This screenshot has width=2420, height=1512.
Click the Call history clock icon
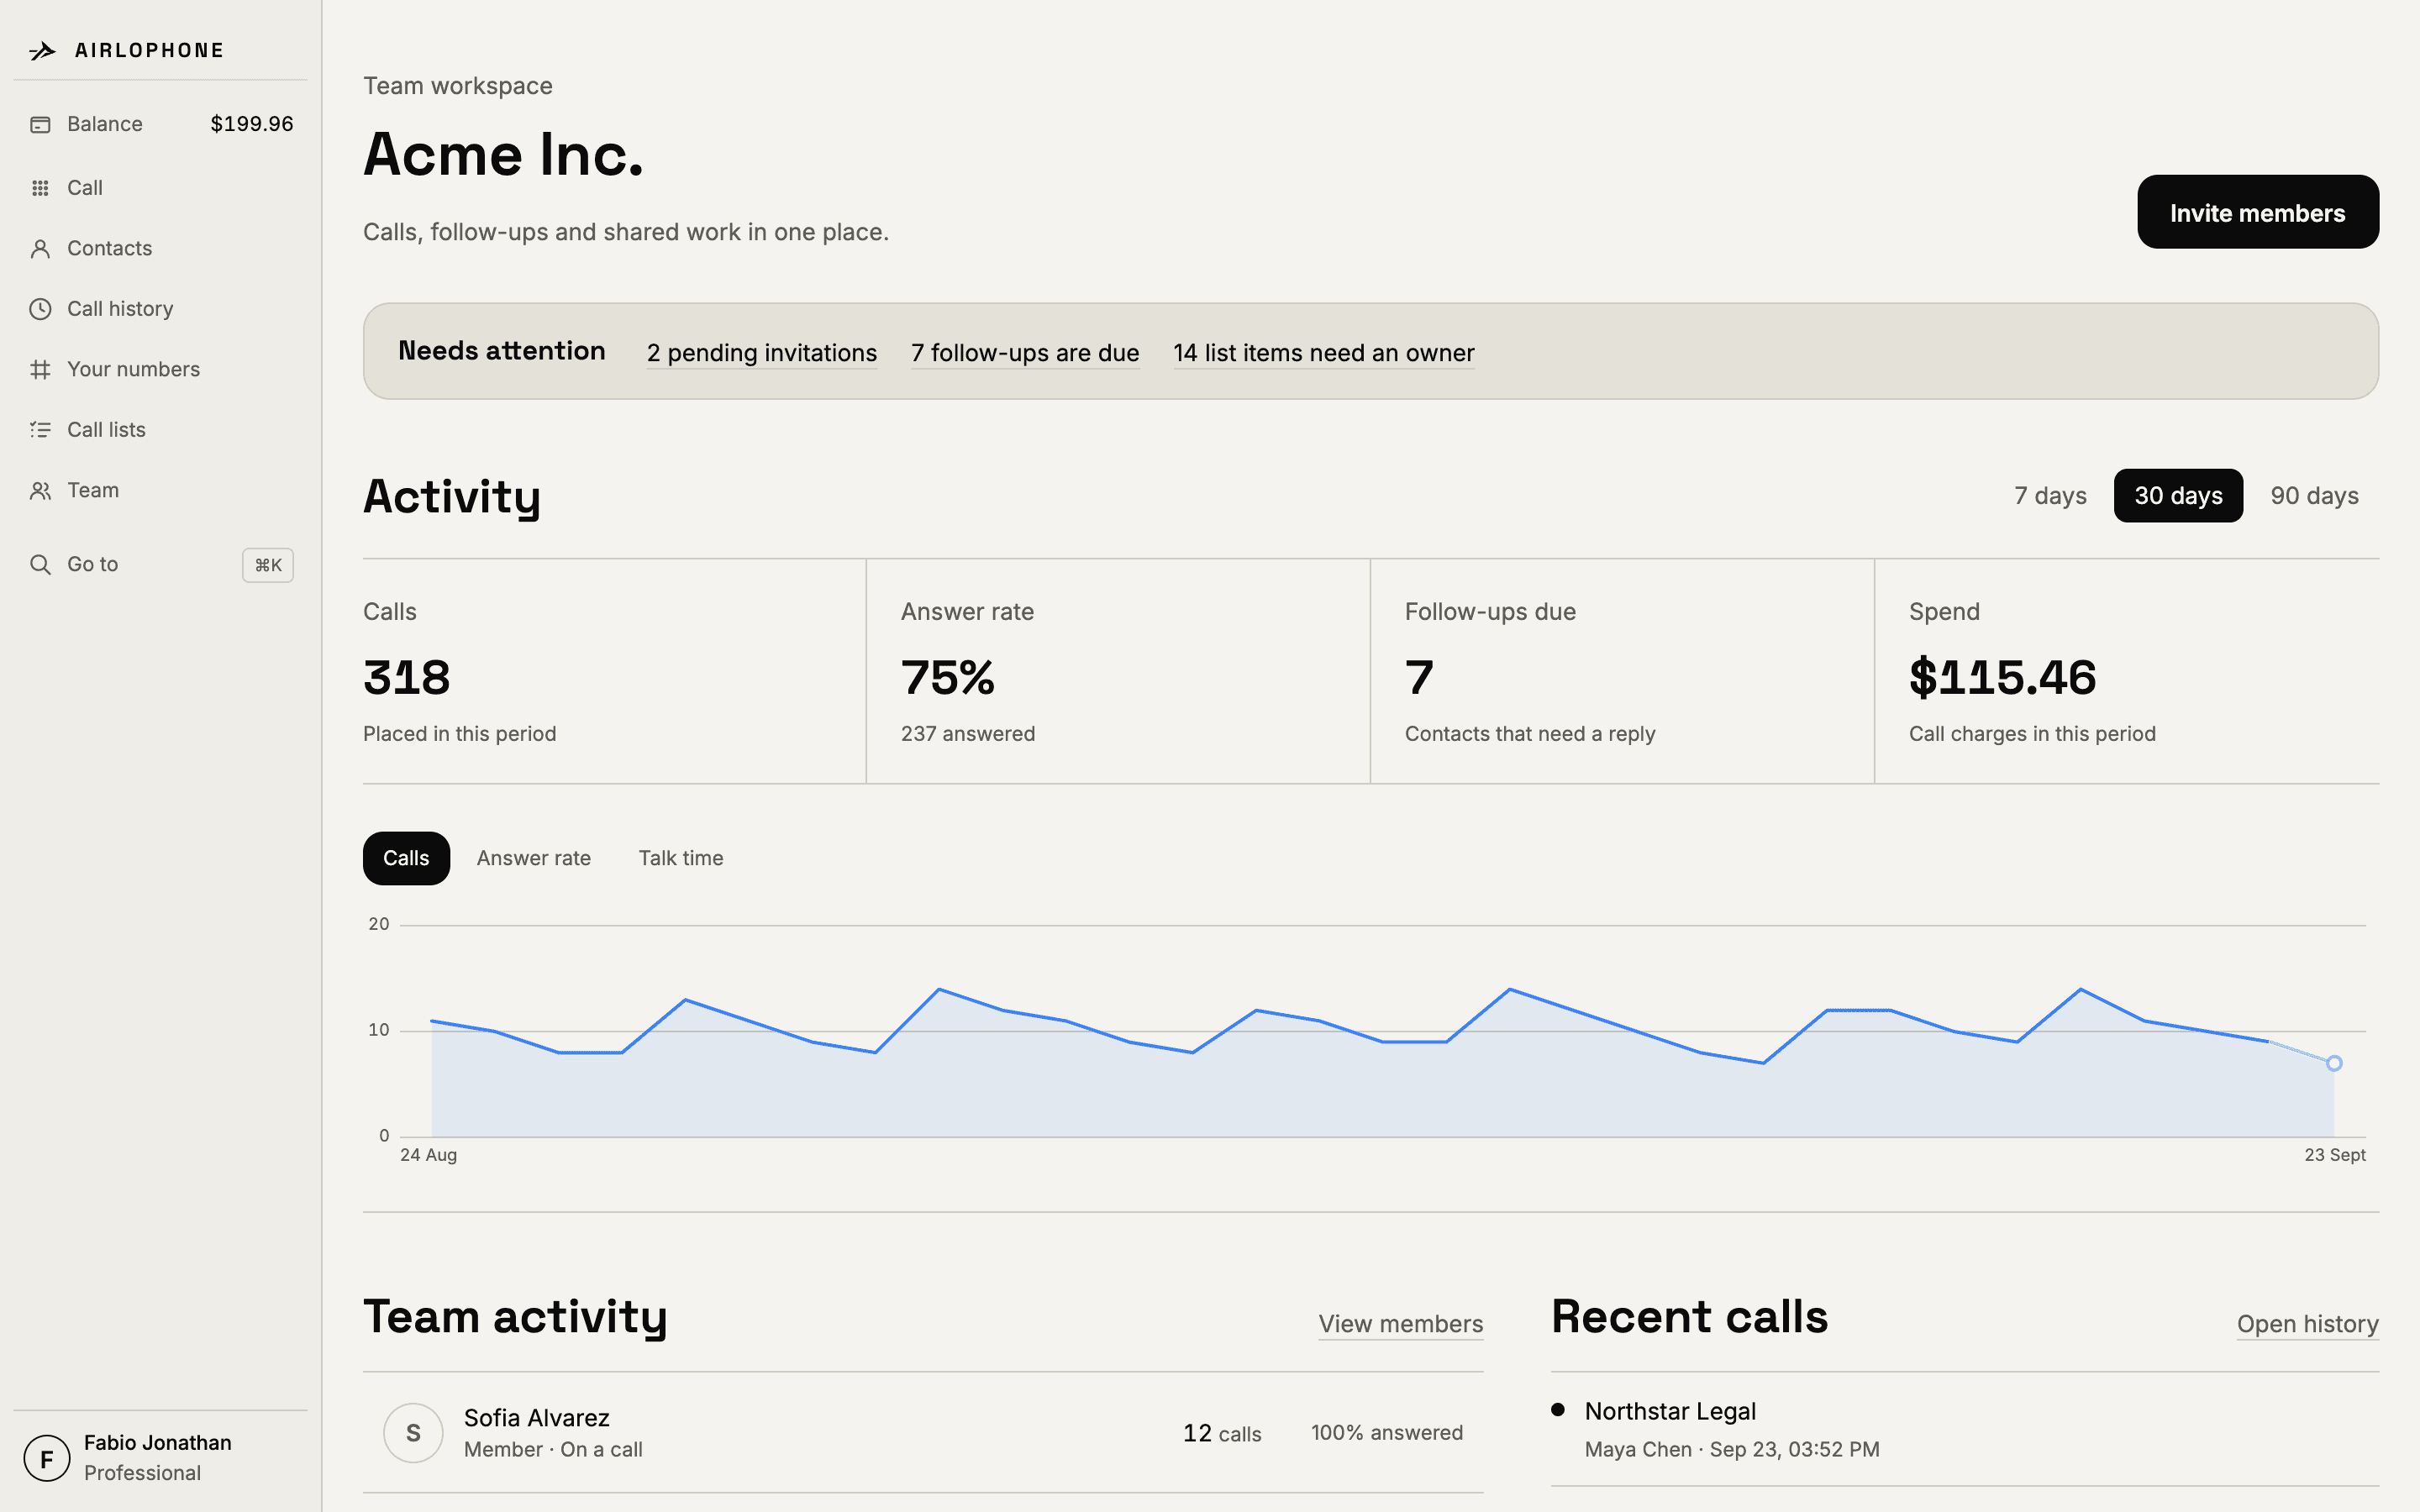[40, 309]
